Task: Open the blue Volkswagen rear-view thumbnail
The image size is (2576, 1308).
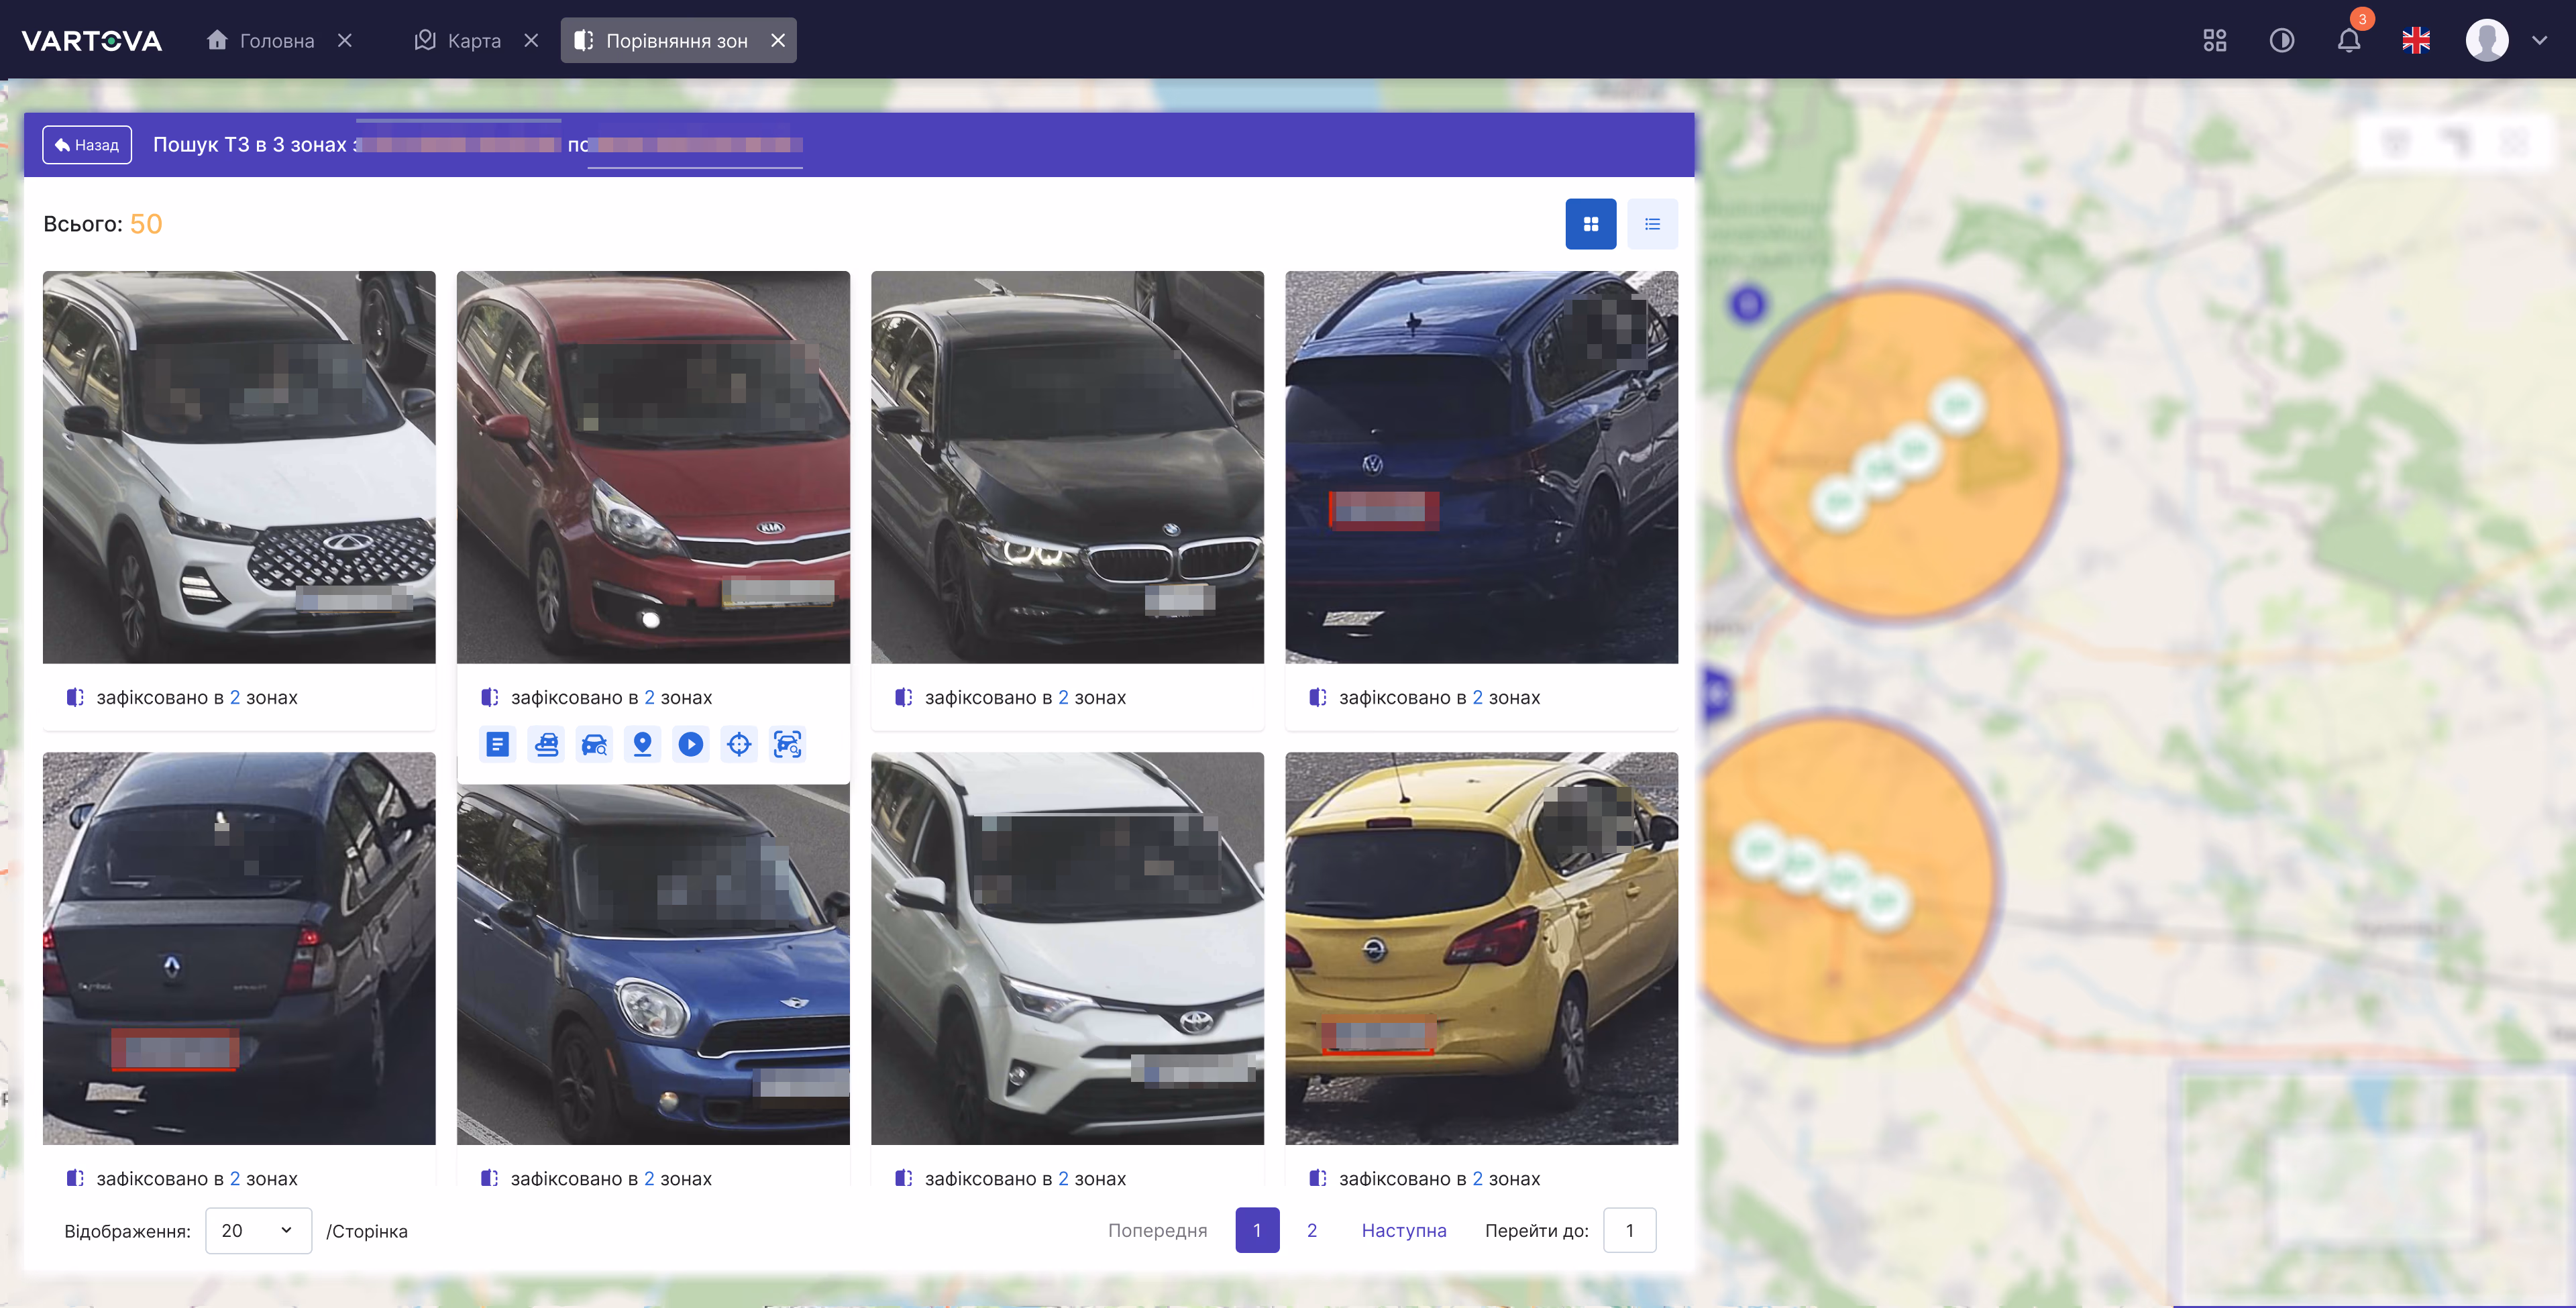Action: (x=1481, y=467)
